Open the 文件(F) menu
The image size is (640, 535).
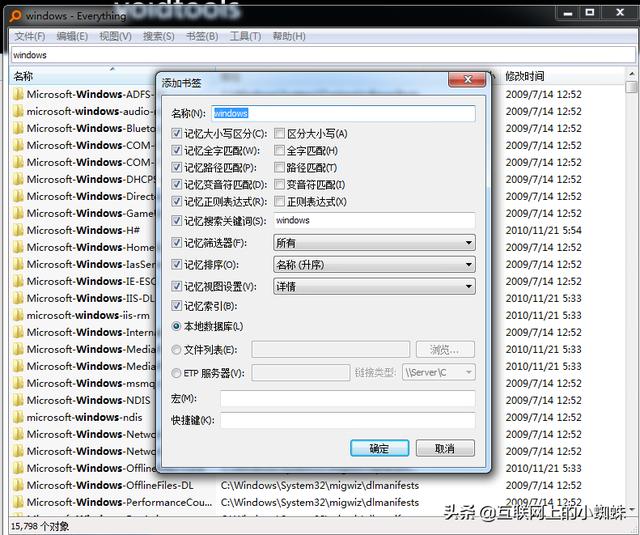click(x=30, y=37)
